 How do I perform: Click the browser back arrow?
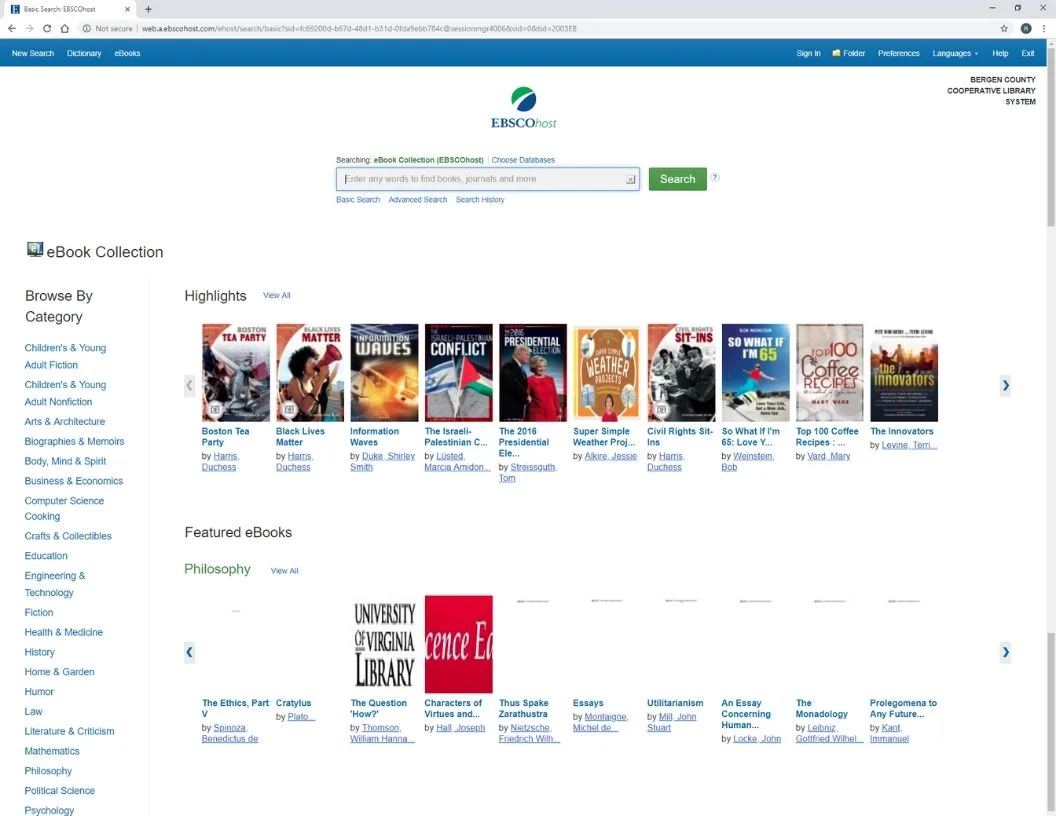(x=11, y=28)
